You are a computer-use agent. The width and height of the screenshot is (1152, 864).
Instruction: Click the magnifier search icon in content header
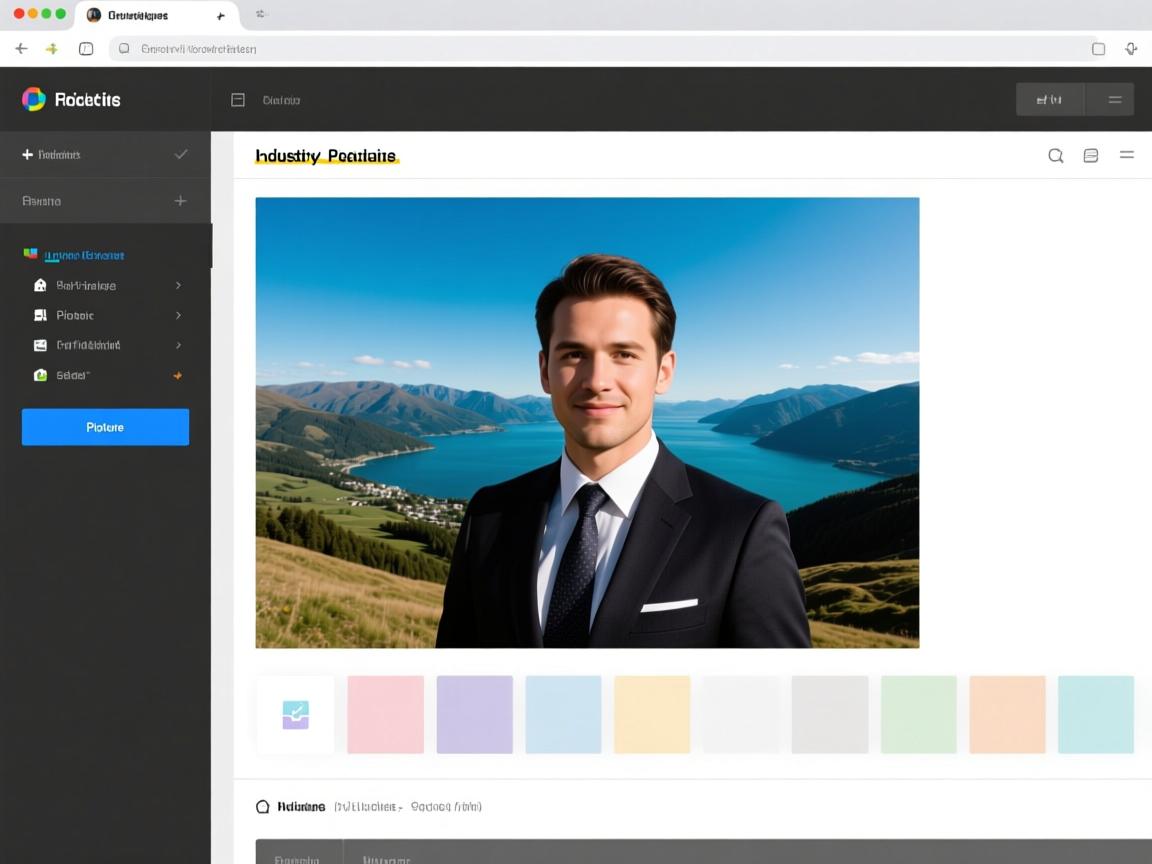(x=1055, y=156)
